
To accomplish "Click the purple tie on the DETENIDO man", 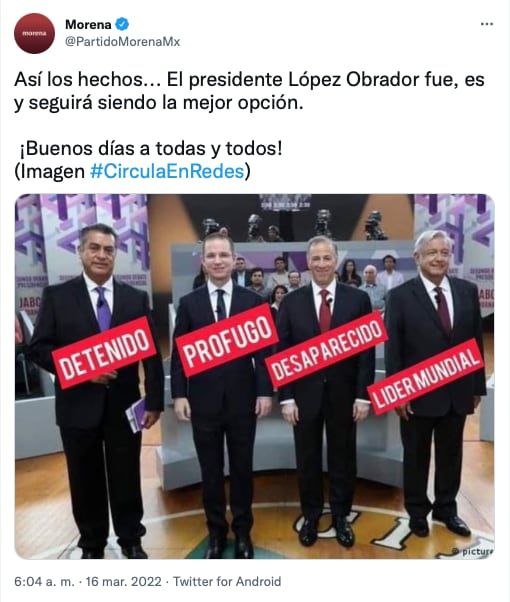I will click(x=103, y=308).
